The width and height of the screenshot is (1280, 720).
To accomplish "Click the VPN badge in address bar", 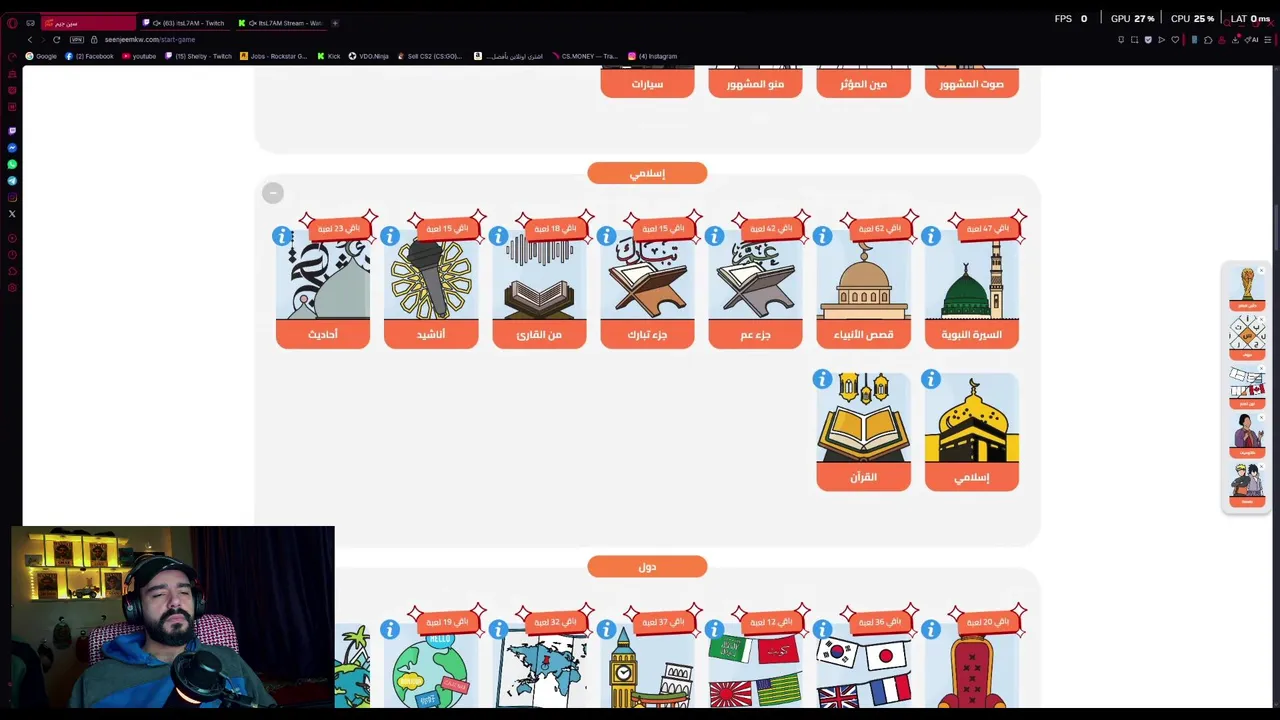I will click(77, 39).
